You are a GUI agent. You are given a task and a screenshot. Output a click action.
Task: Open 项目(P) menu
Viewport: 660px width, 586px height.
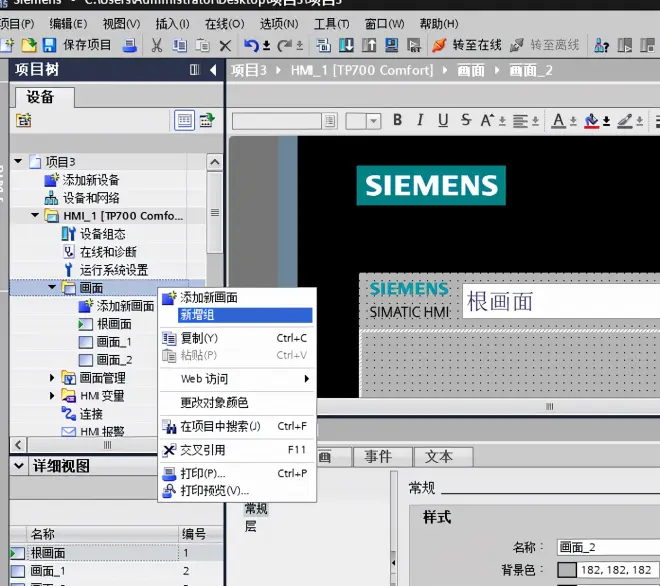pos(17,24)
